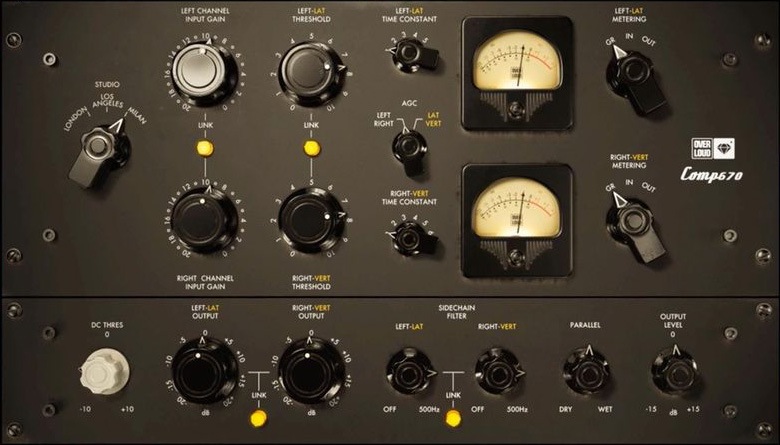This screenshot has height=445, width=780.
Task: Select AGC Left Right mode label
Action: [x=384, y=119]
